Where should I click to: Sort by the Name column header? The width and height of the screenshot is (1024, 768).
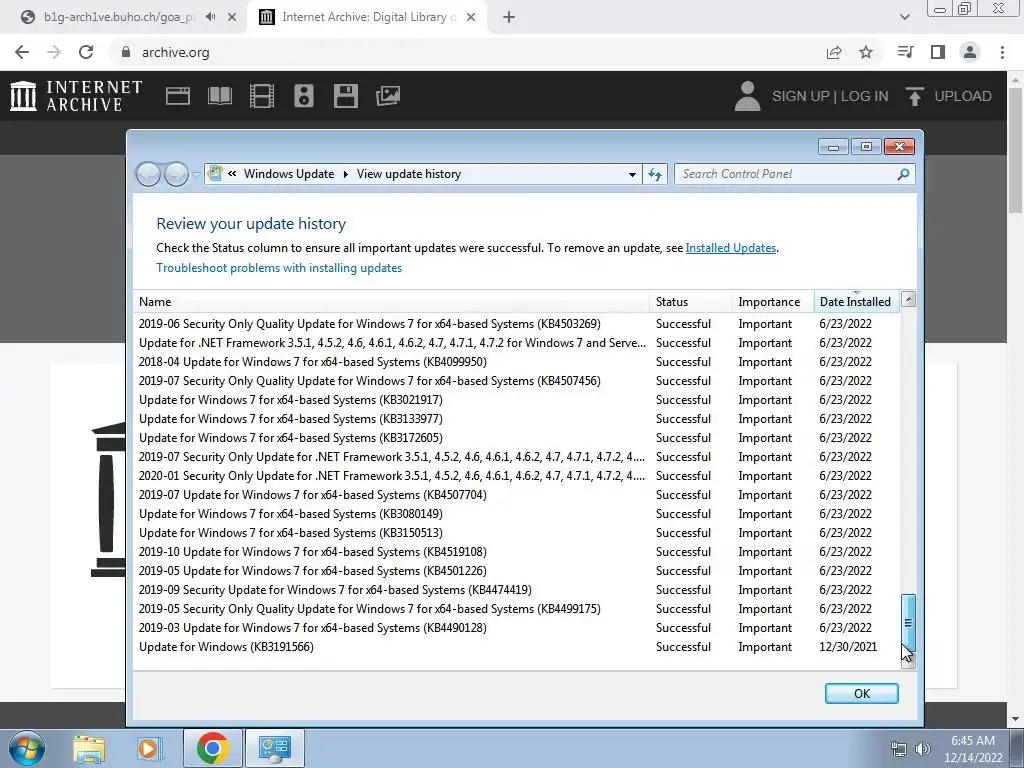point(392,302)
